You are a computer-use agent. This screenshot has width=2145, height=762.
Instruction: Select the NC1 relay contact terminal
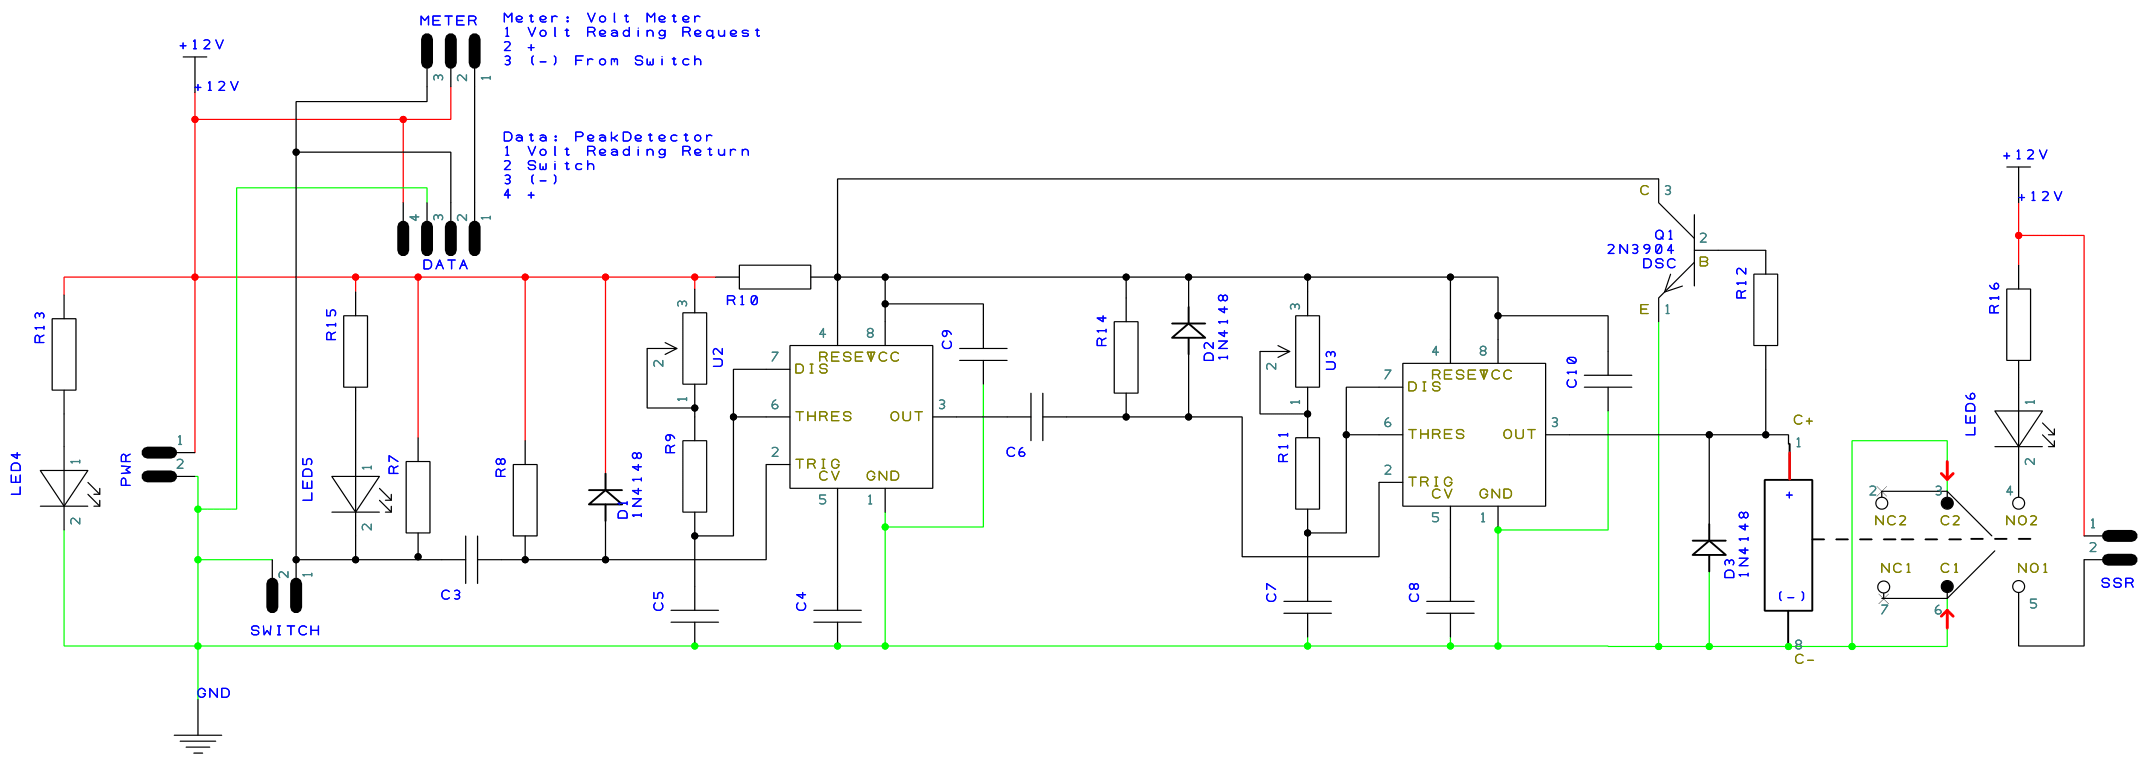1884,587
